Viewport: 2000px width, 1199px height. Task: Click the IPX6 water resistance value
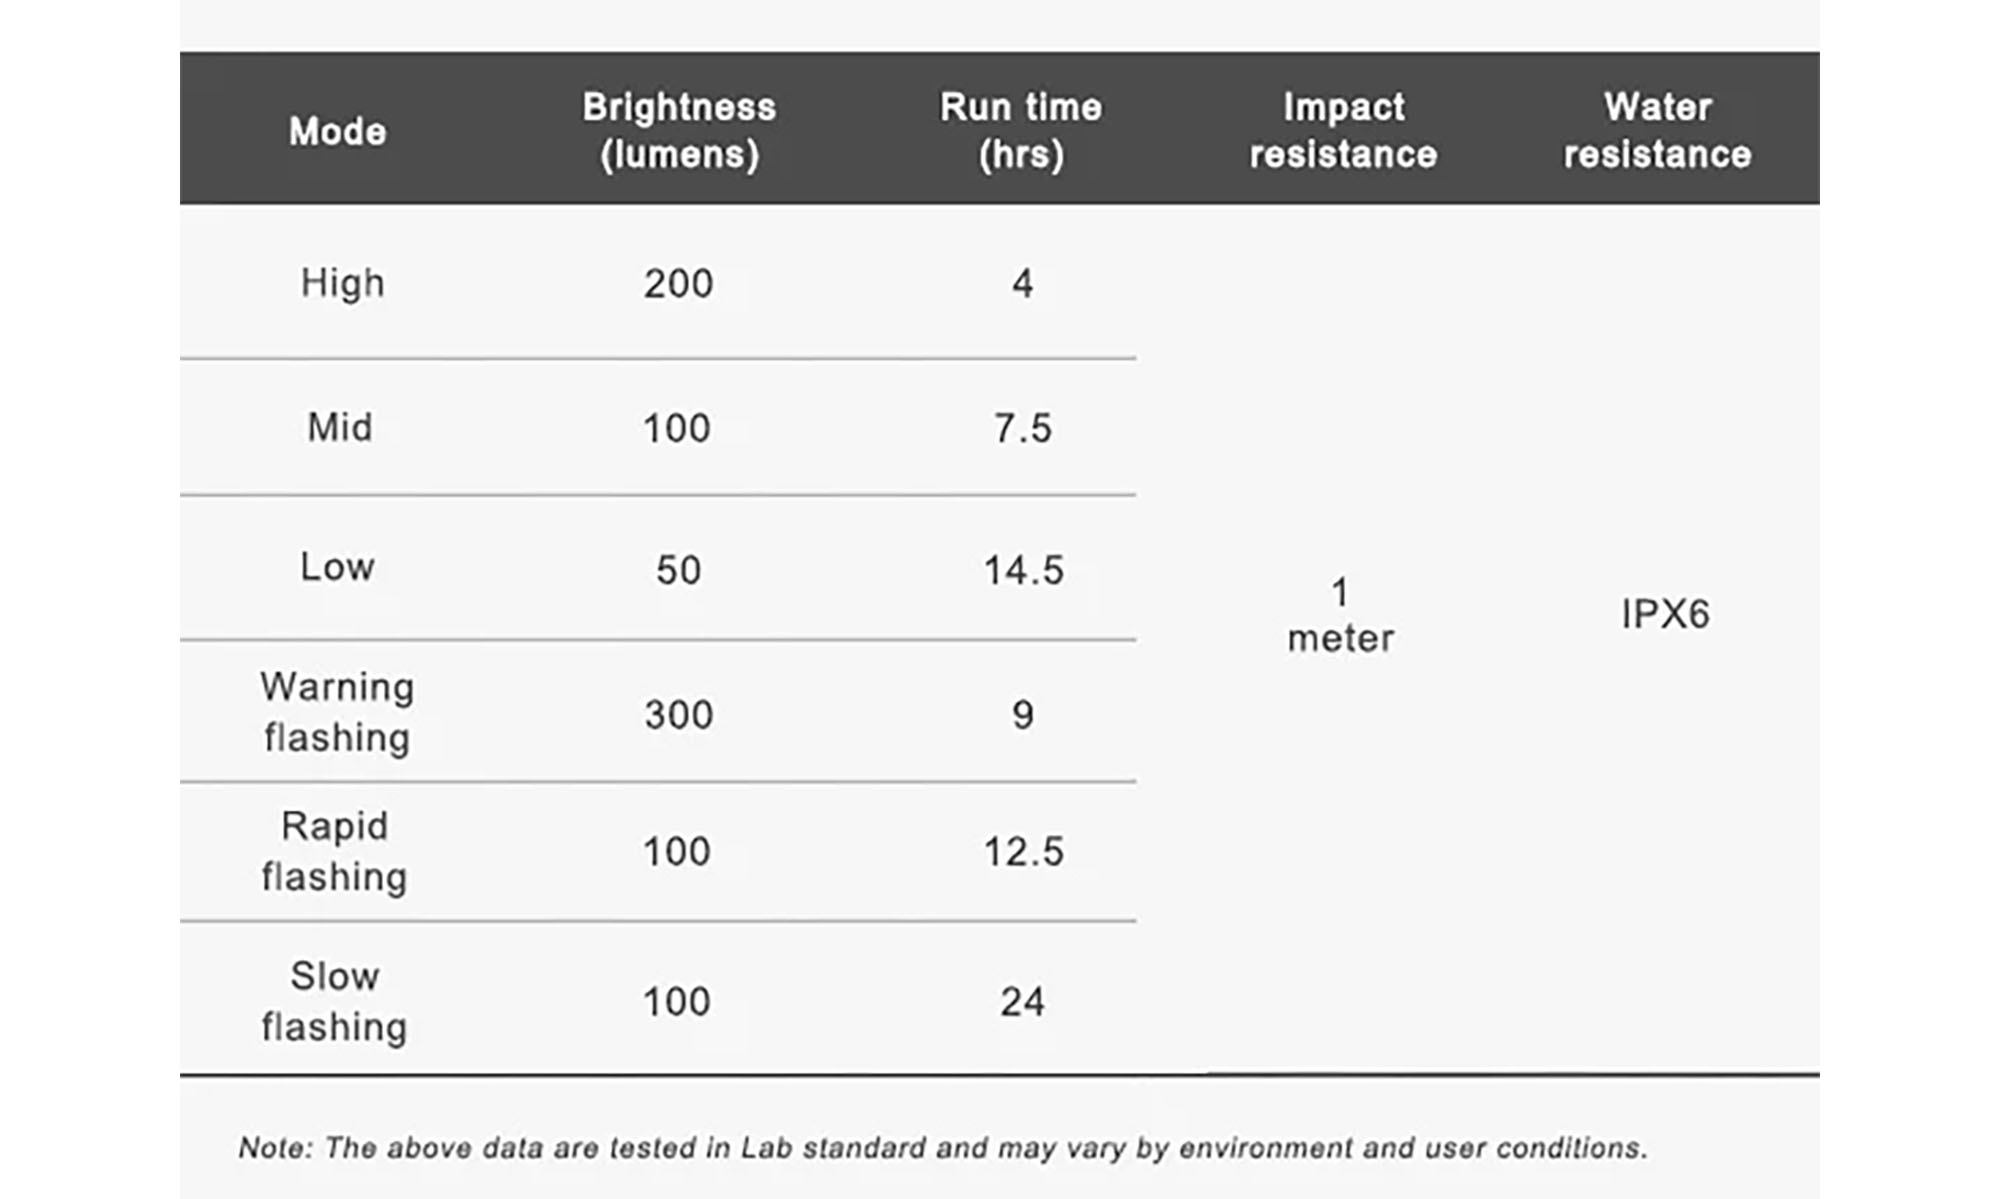[x=1665, y=614]
